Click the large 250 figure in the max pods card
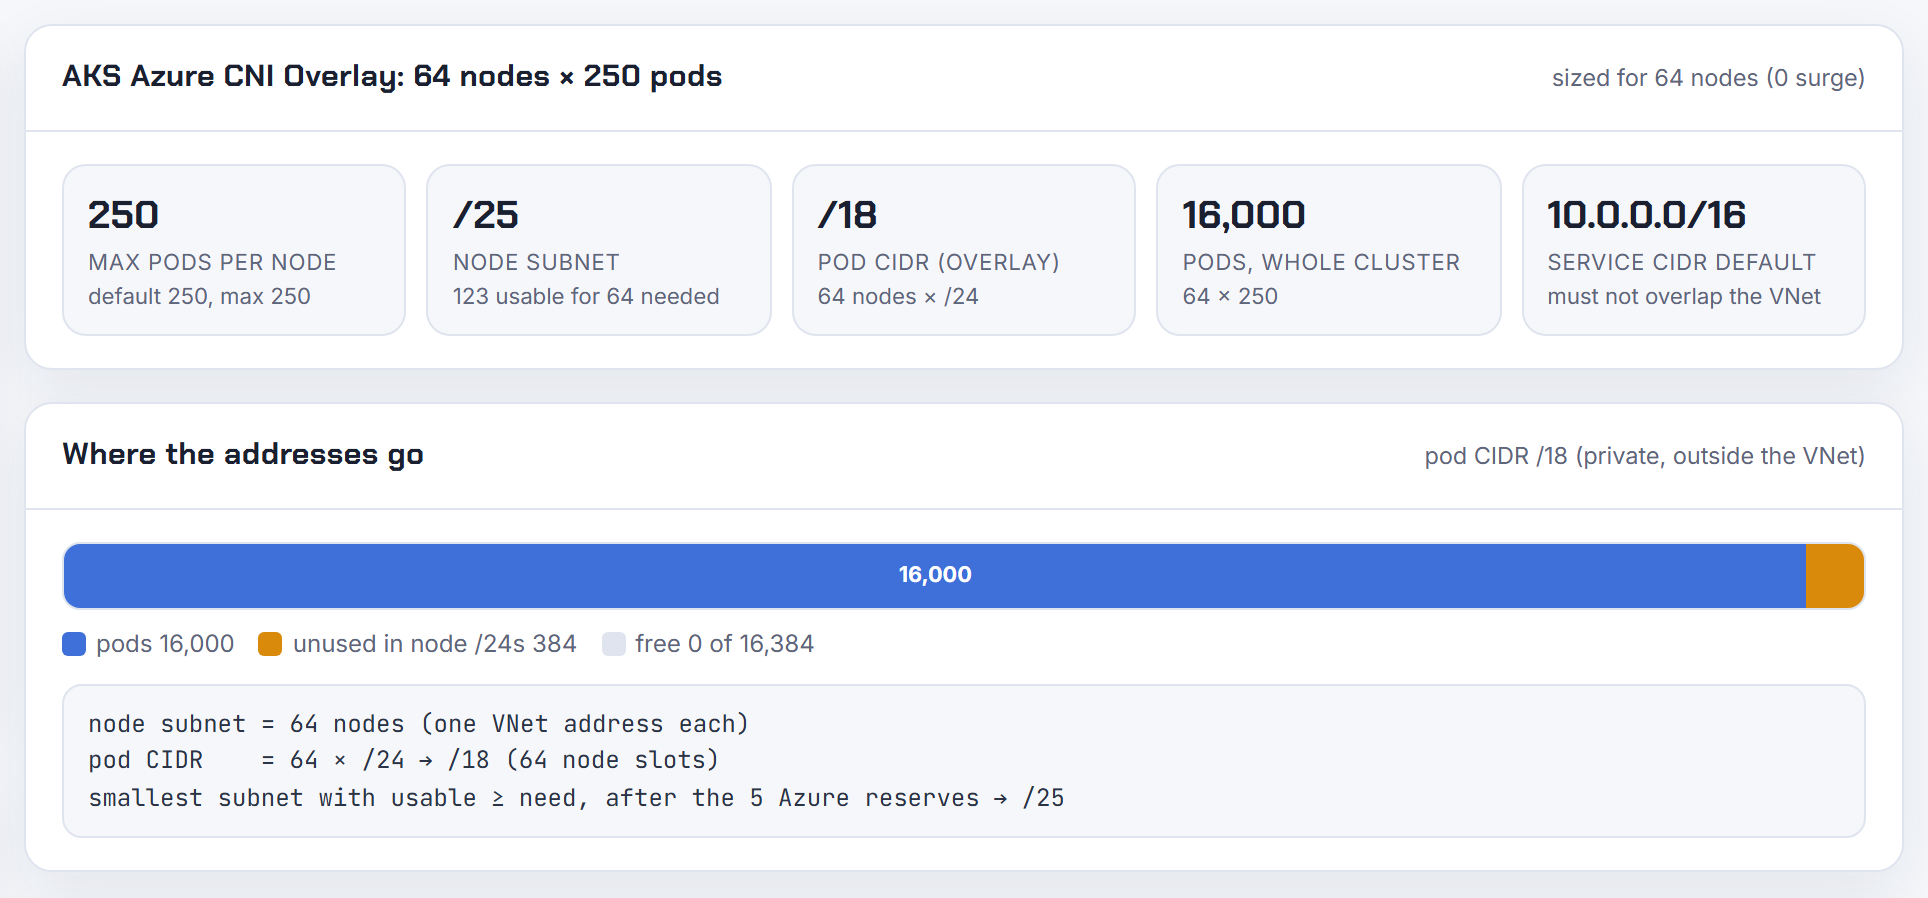The width and height of the screenshot is (1928, 898). click(x=123, y=215)
